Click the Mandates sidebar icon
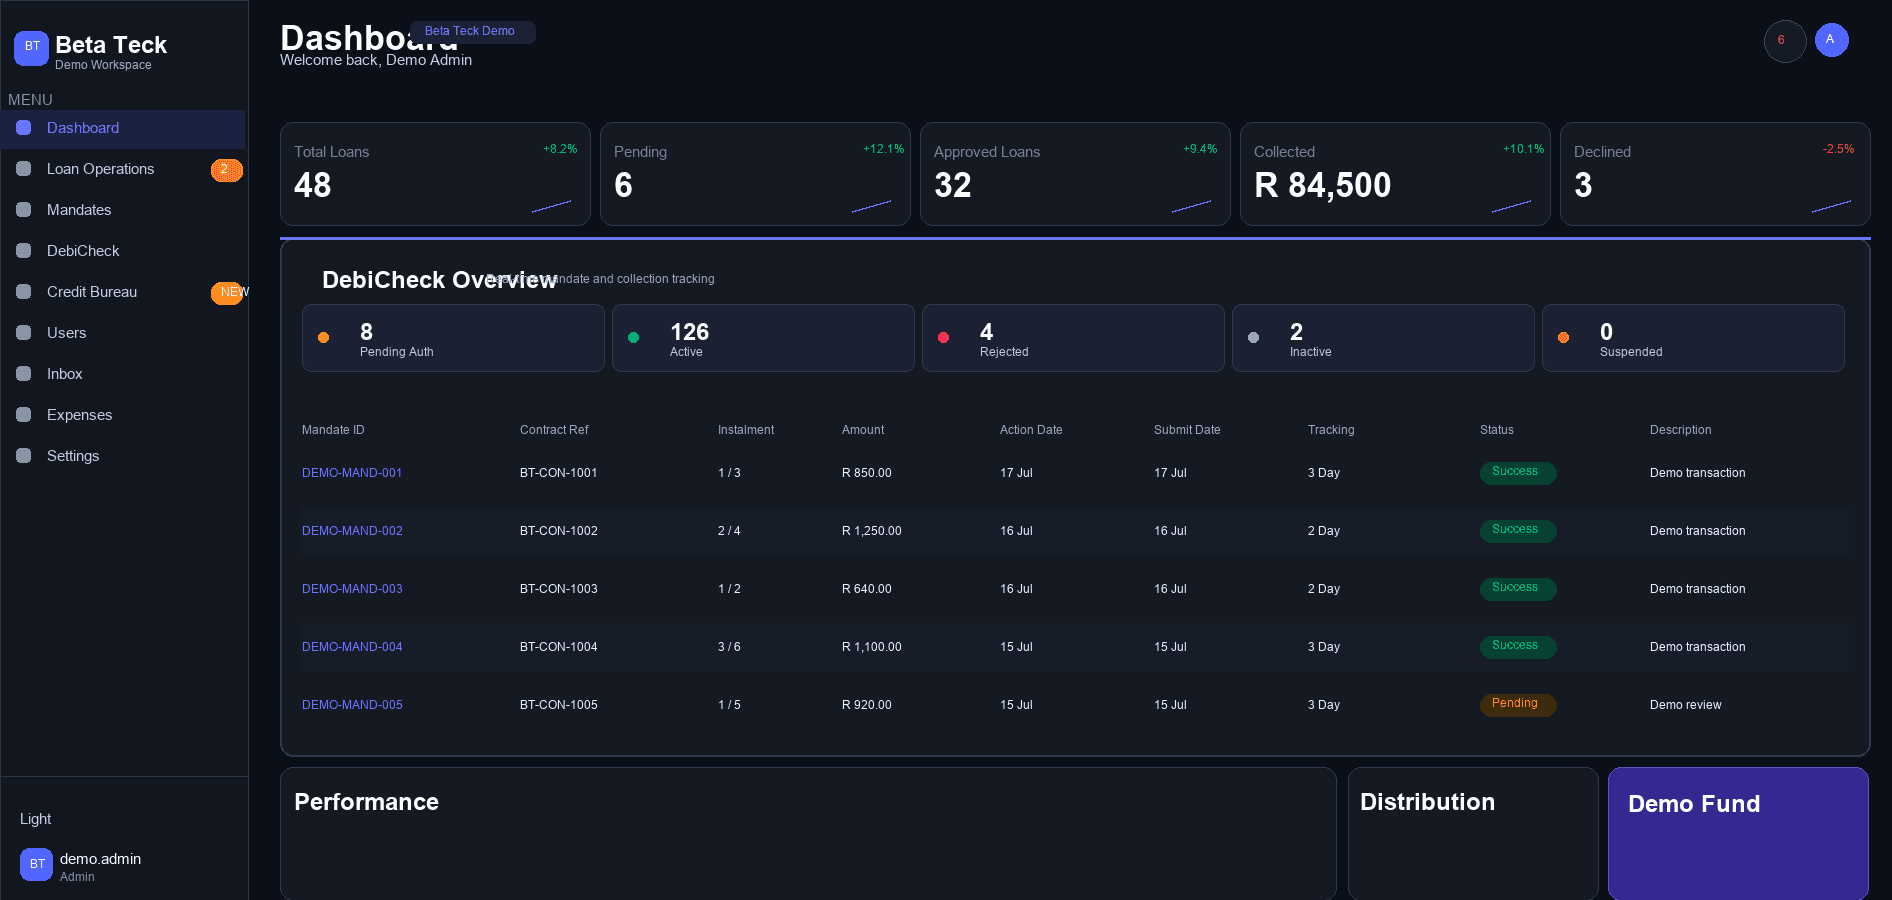1892x900 pixels. point(24,210)
